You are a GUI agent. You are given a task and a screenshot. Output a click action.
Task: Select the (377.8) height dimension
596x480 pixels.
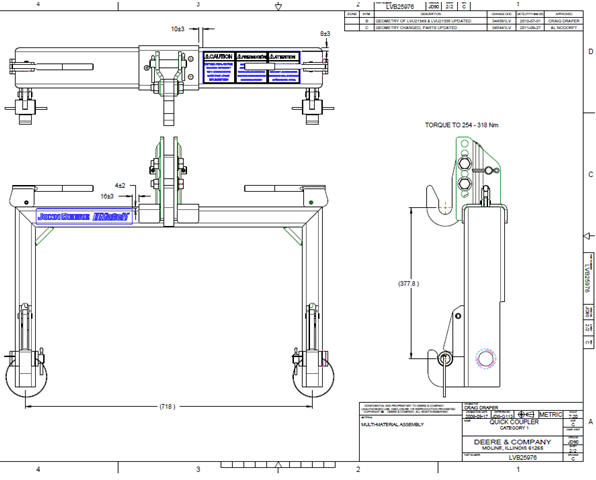(409, 284)
